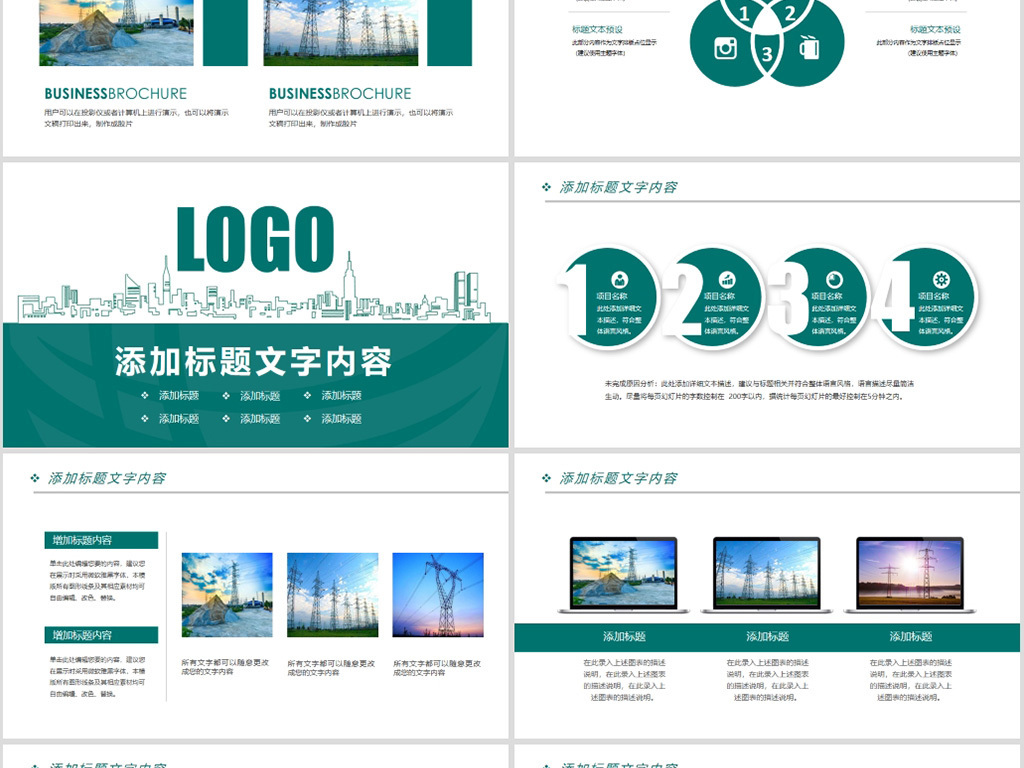Image resolution: width=1024 pixels, height=768 pixels.
Task: Click the middle 添加标题 label on the green bar
Action: pos(767,636)
